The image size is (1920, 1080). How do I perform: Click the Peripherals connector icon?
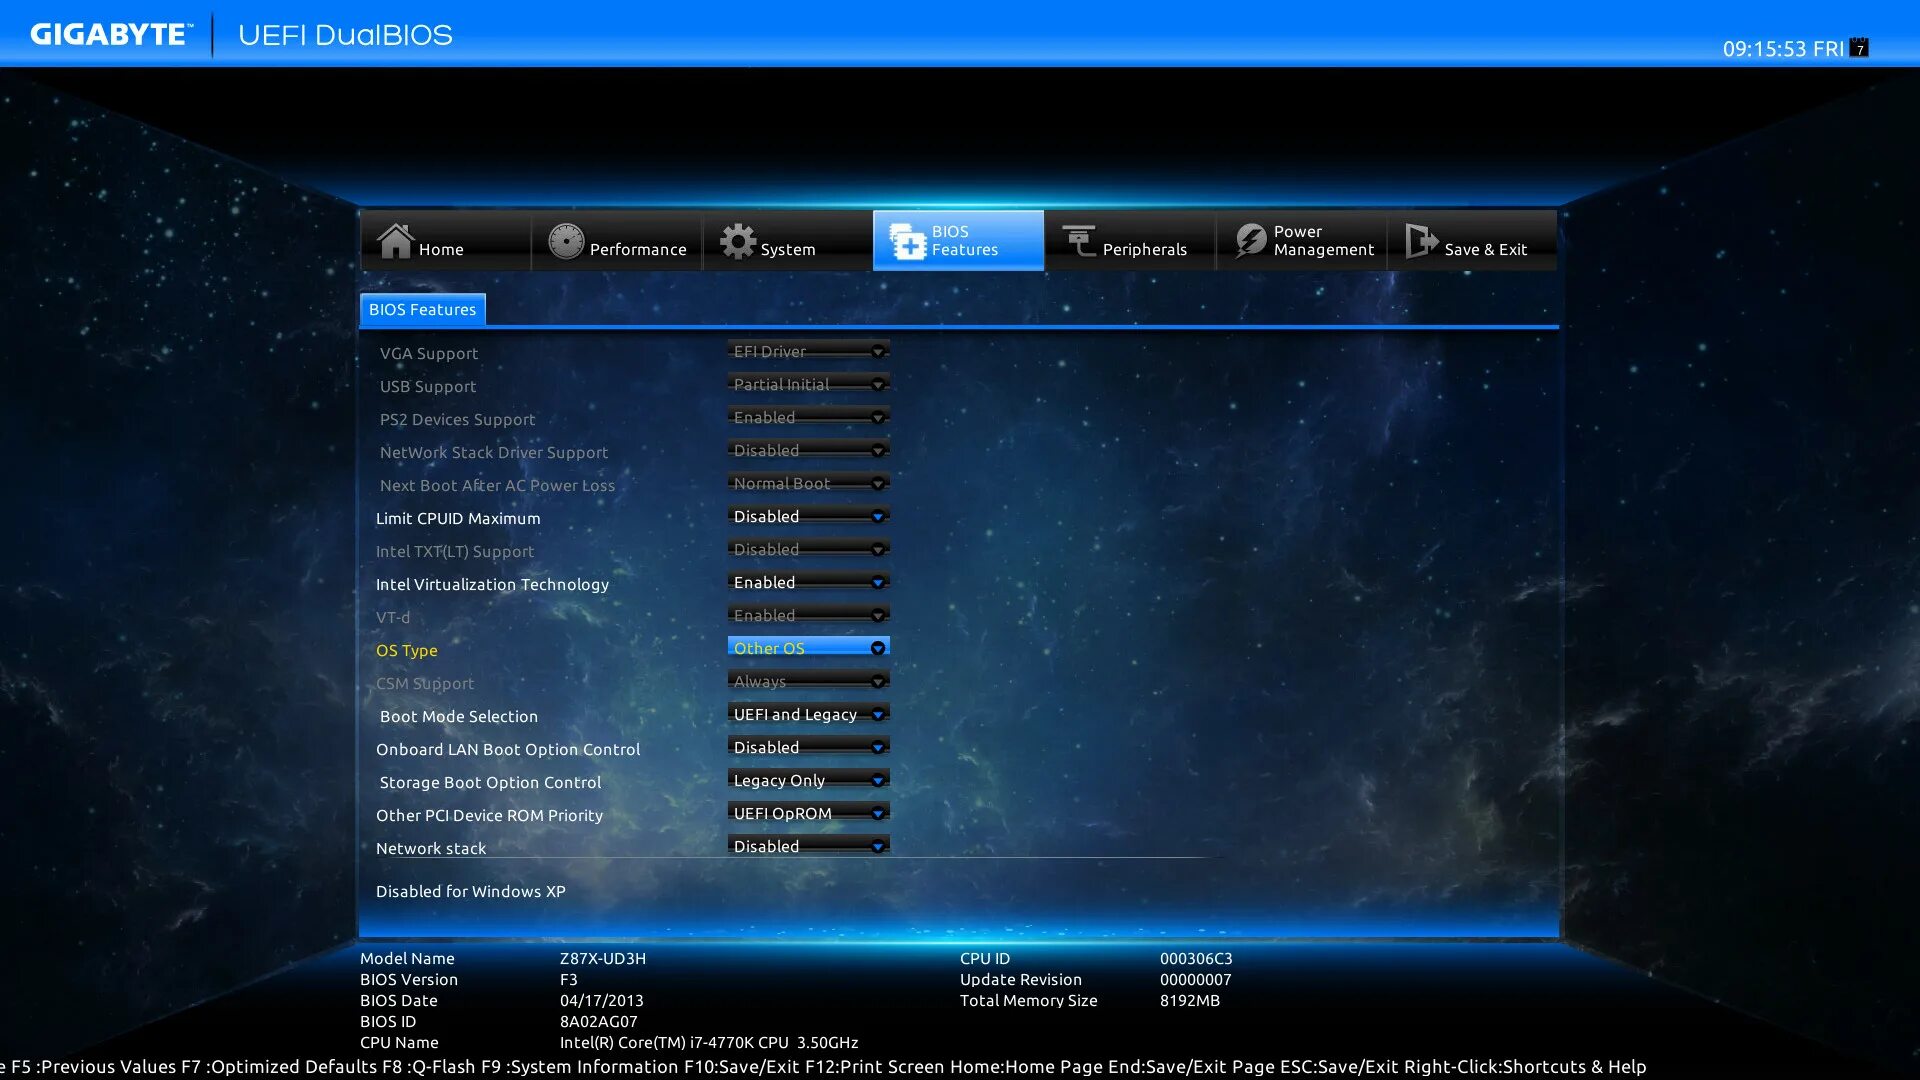[x=1079, y=241]
